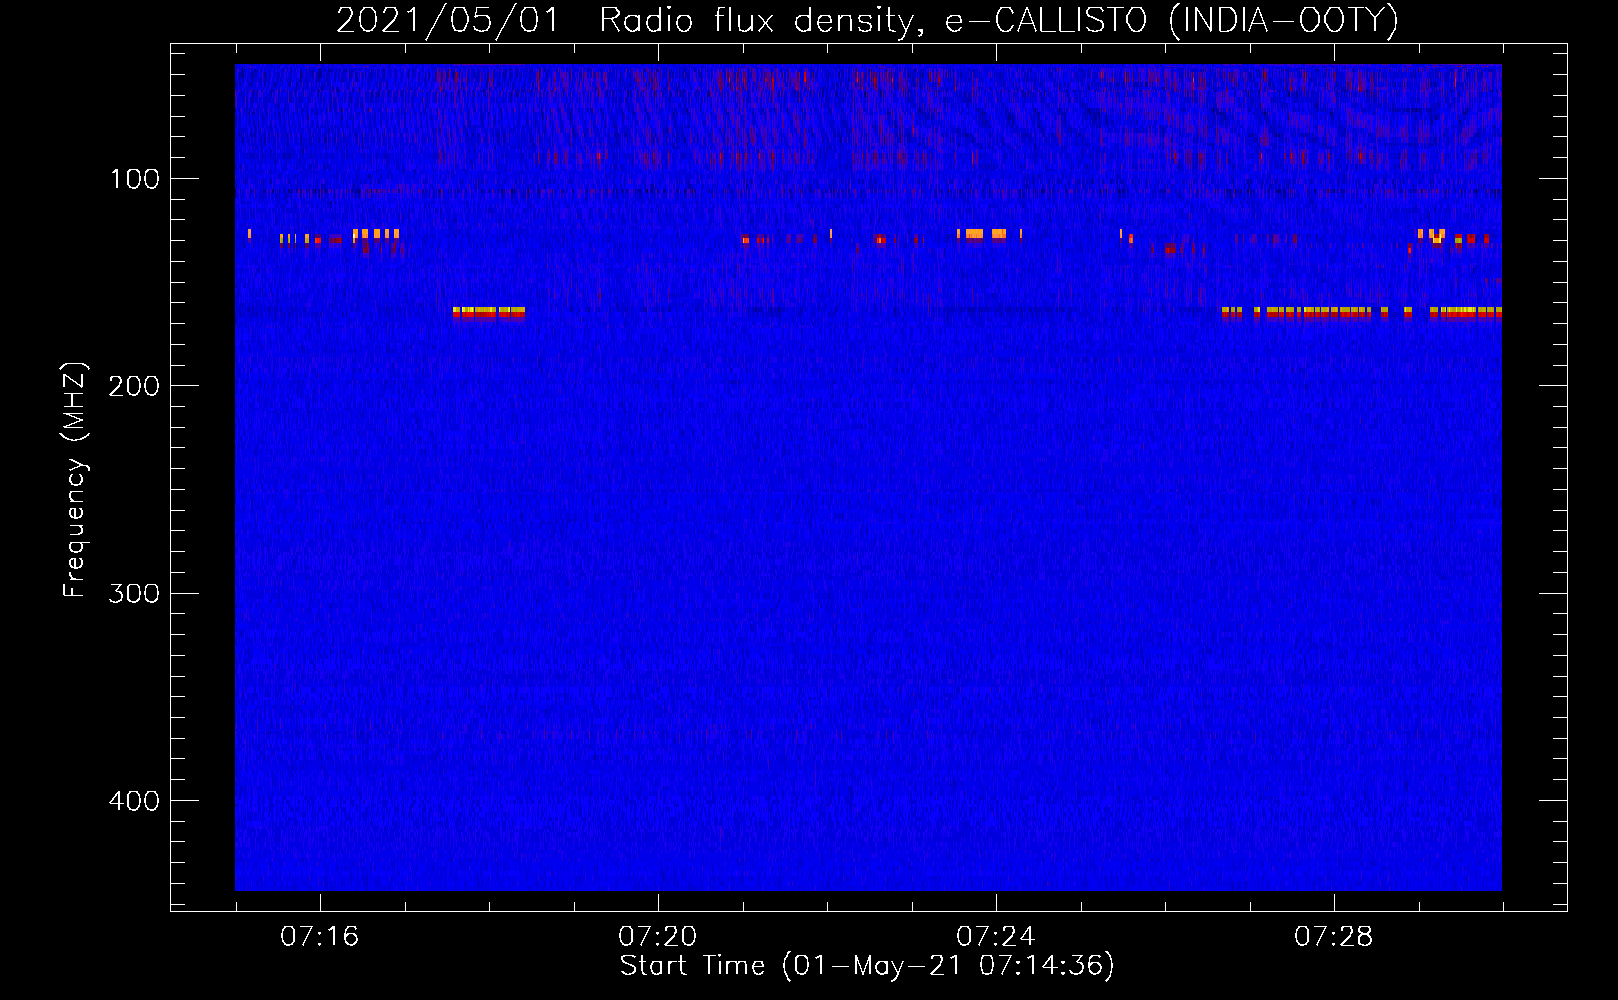
Task: Select the '07:20' time tick label
Action: click(658, 937)
